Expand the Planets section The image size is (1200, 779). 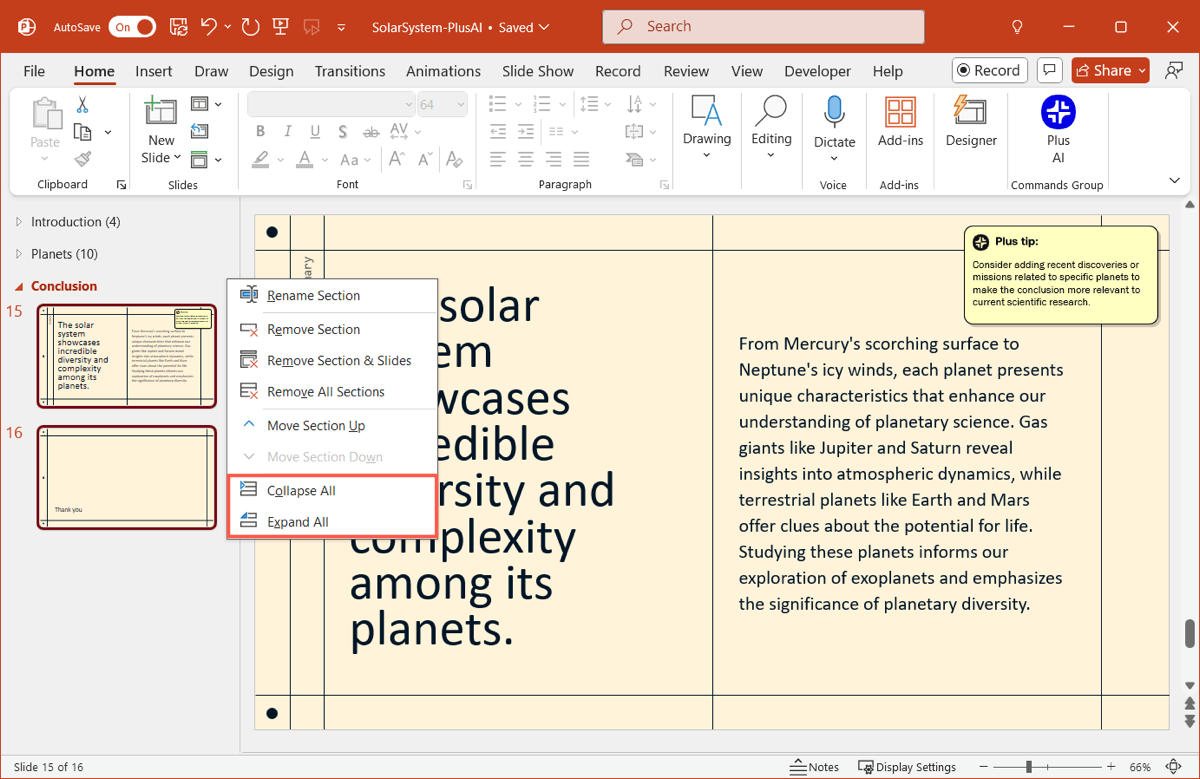pyautogui.click(x=19, y=254)
